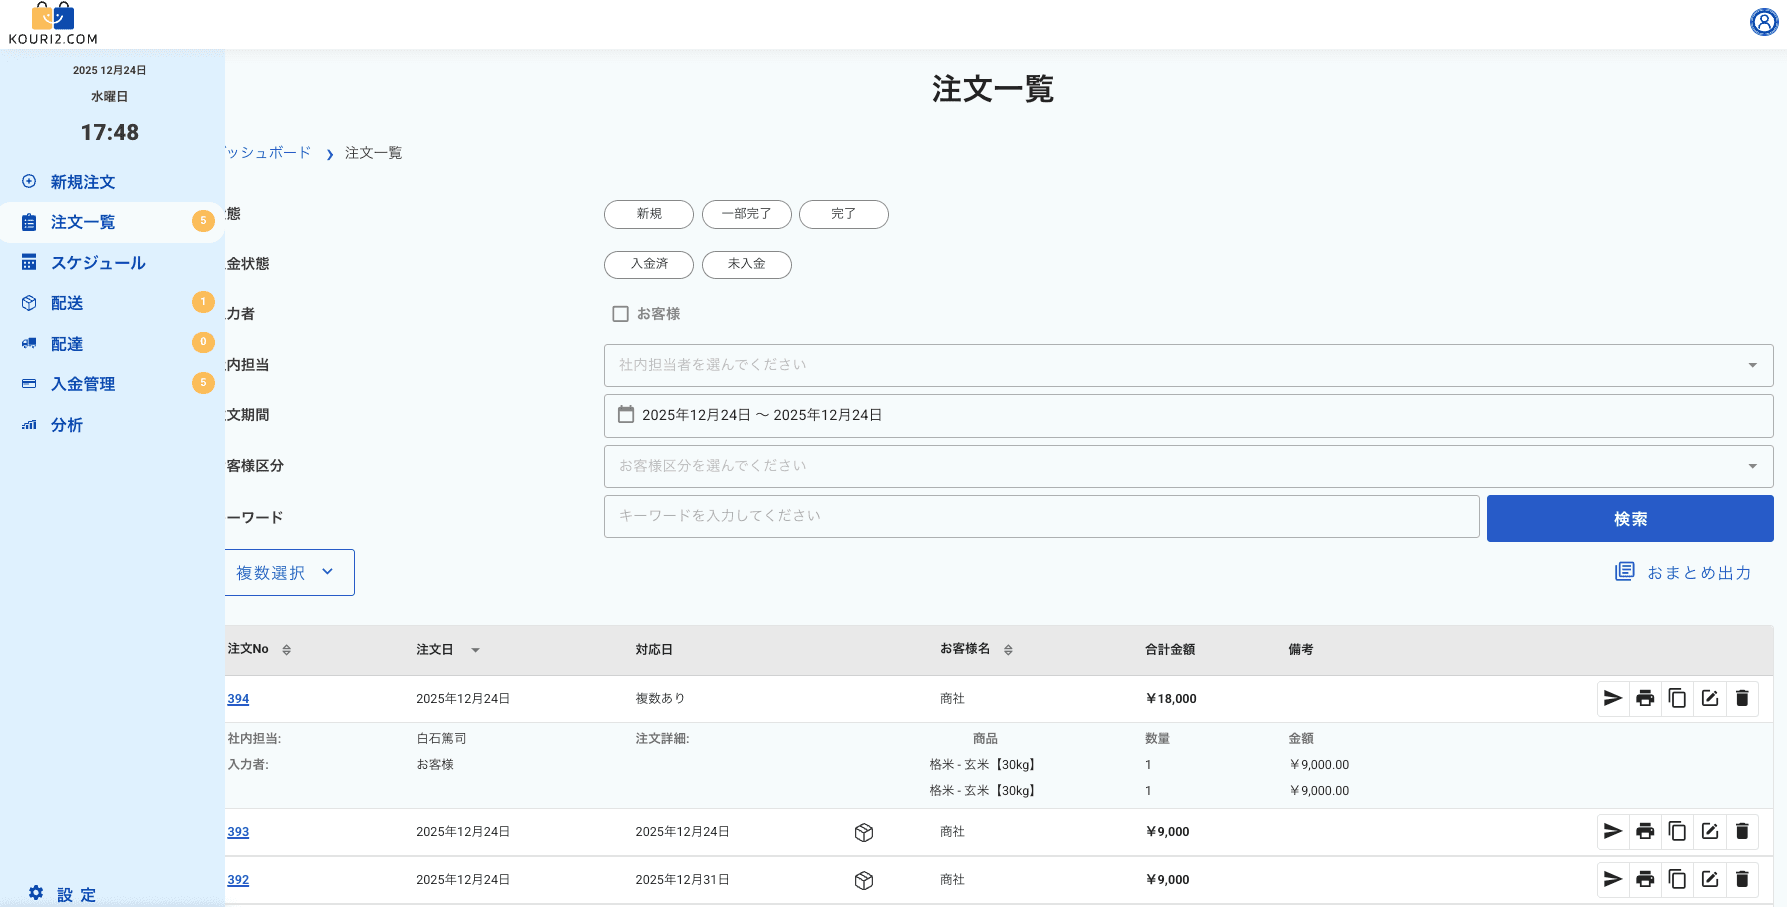The height and width of the screenshot is (907, 1787).
Task: Edit order 392 via the pencil icon
Action: click(1710, 879)
